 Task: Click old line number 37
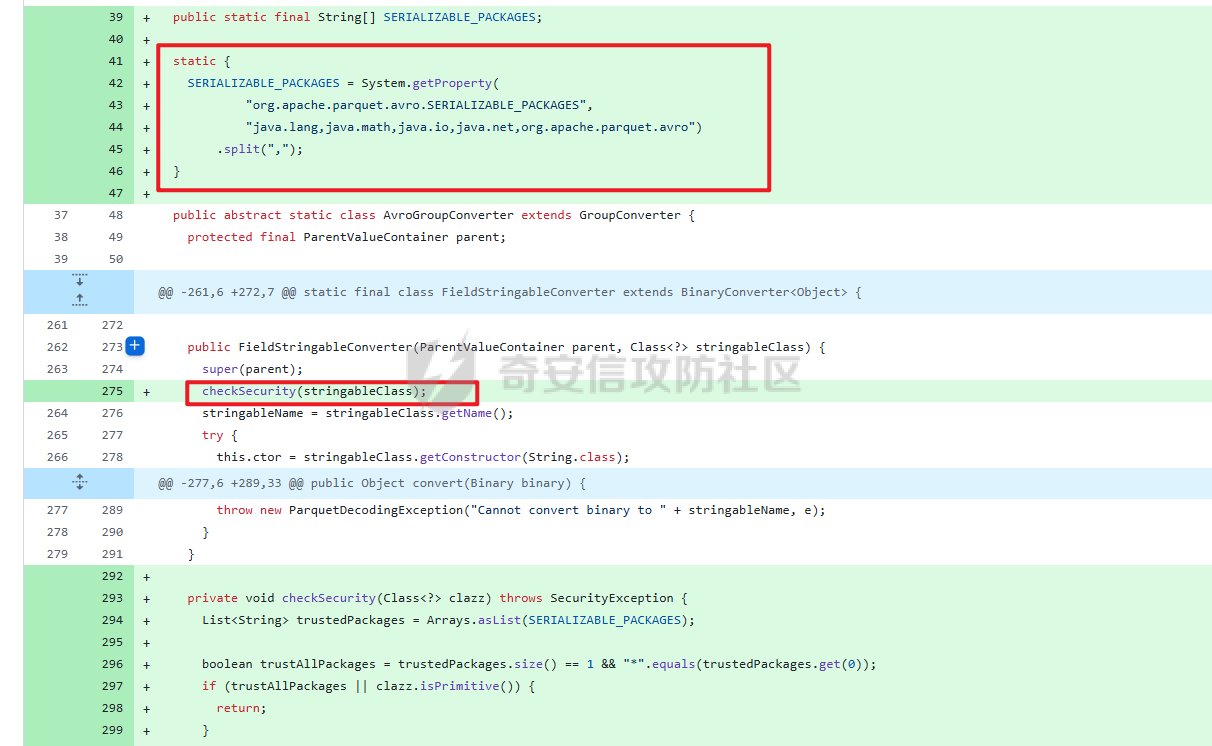click(x=61, y=215)
